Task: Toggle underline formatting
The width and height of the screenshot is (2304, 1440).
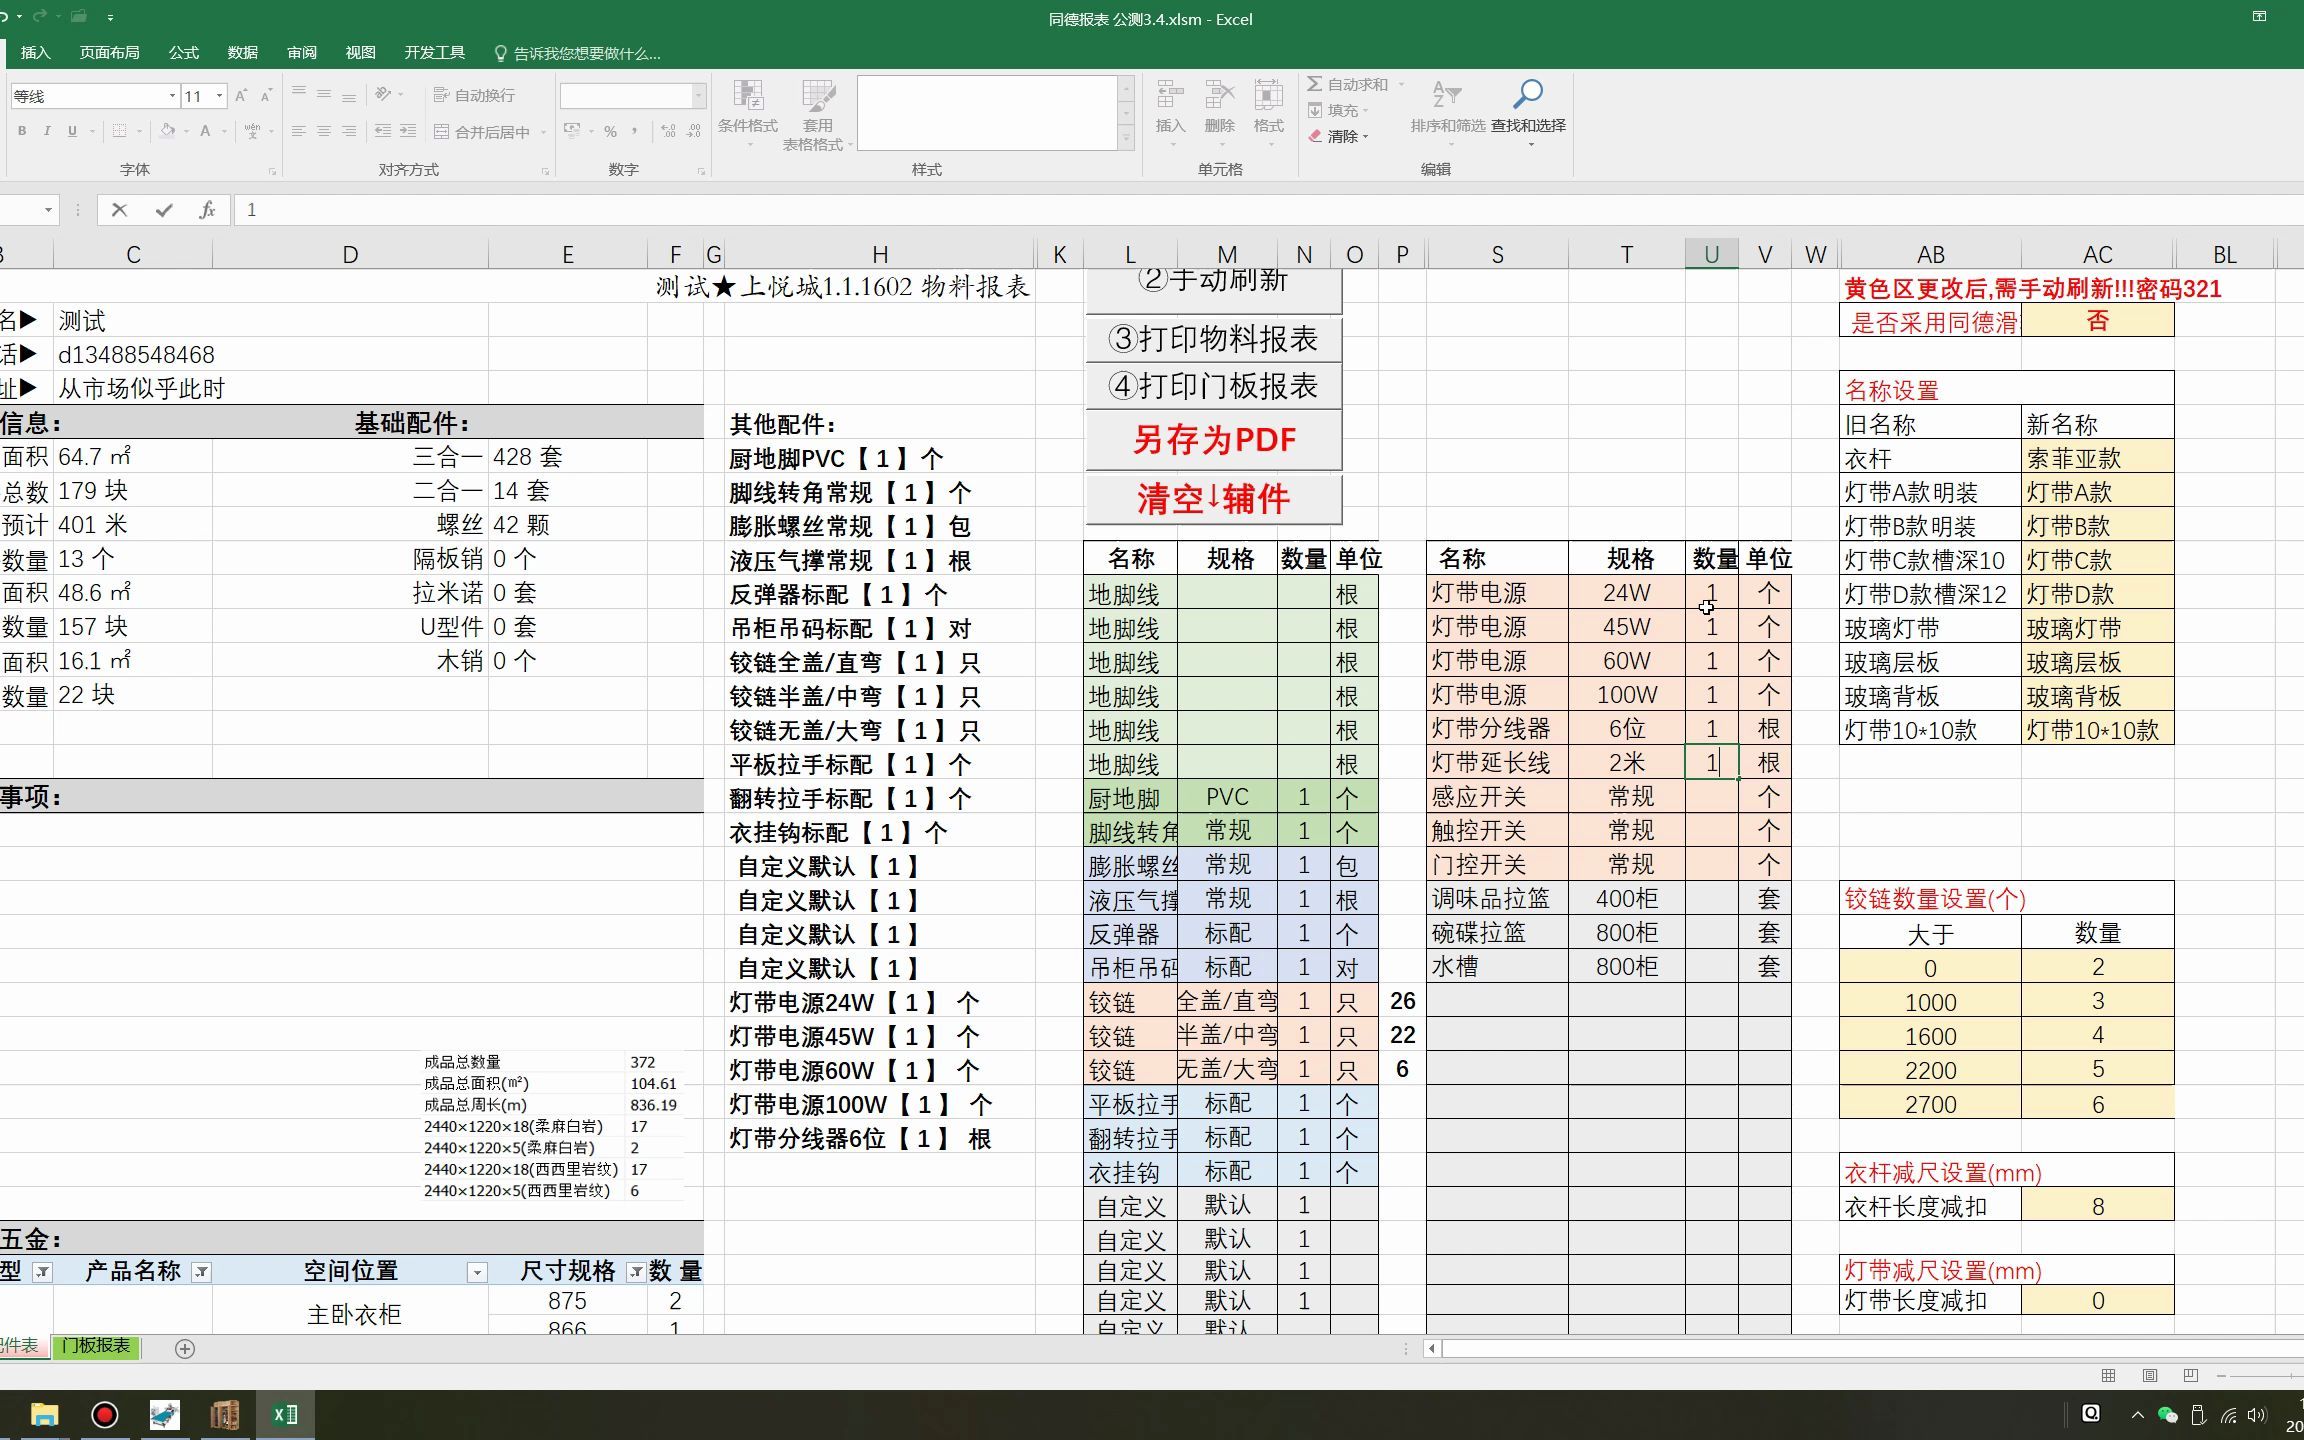Action: 72,131
